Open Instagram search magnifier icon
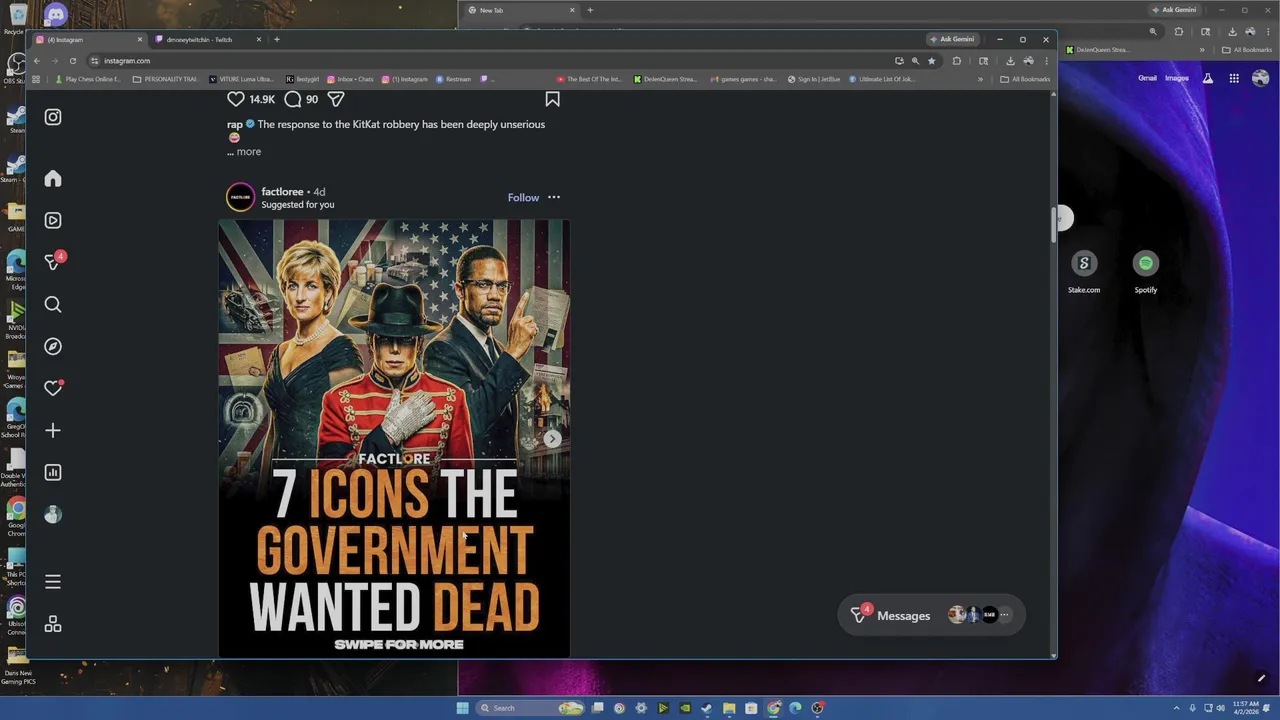 click(x=53, y=304)
